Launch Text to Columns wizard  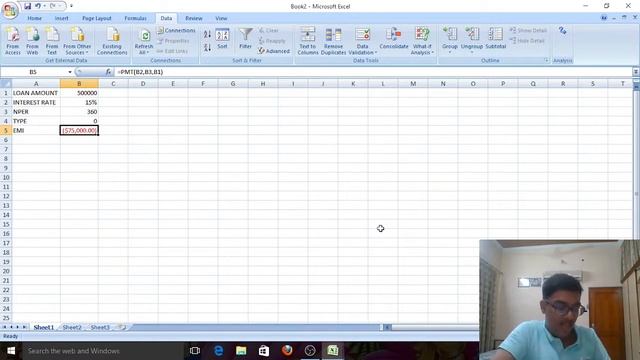click(308, 41)
